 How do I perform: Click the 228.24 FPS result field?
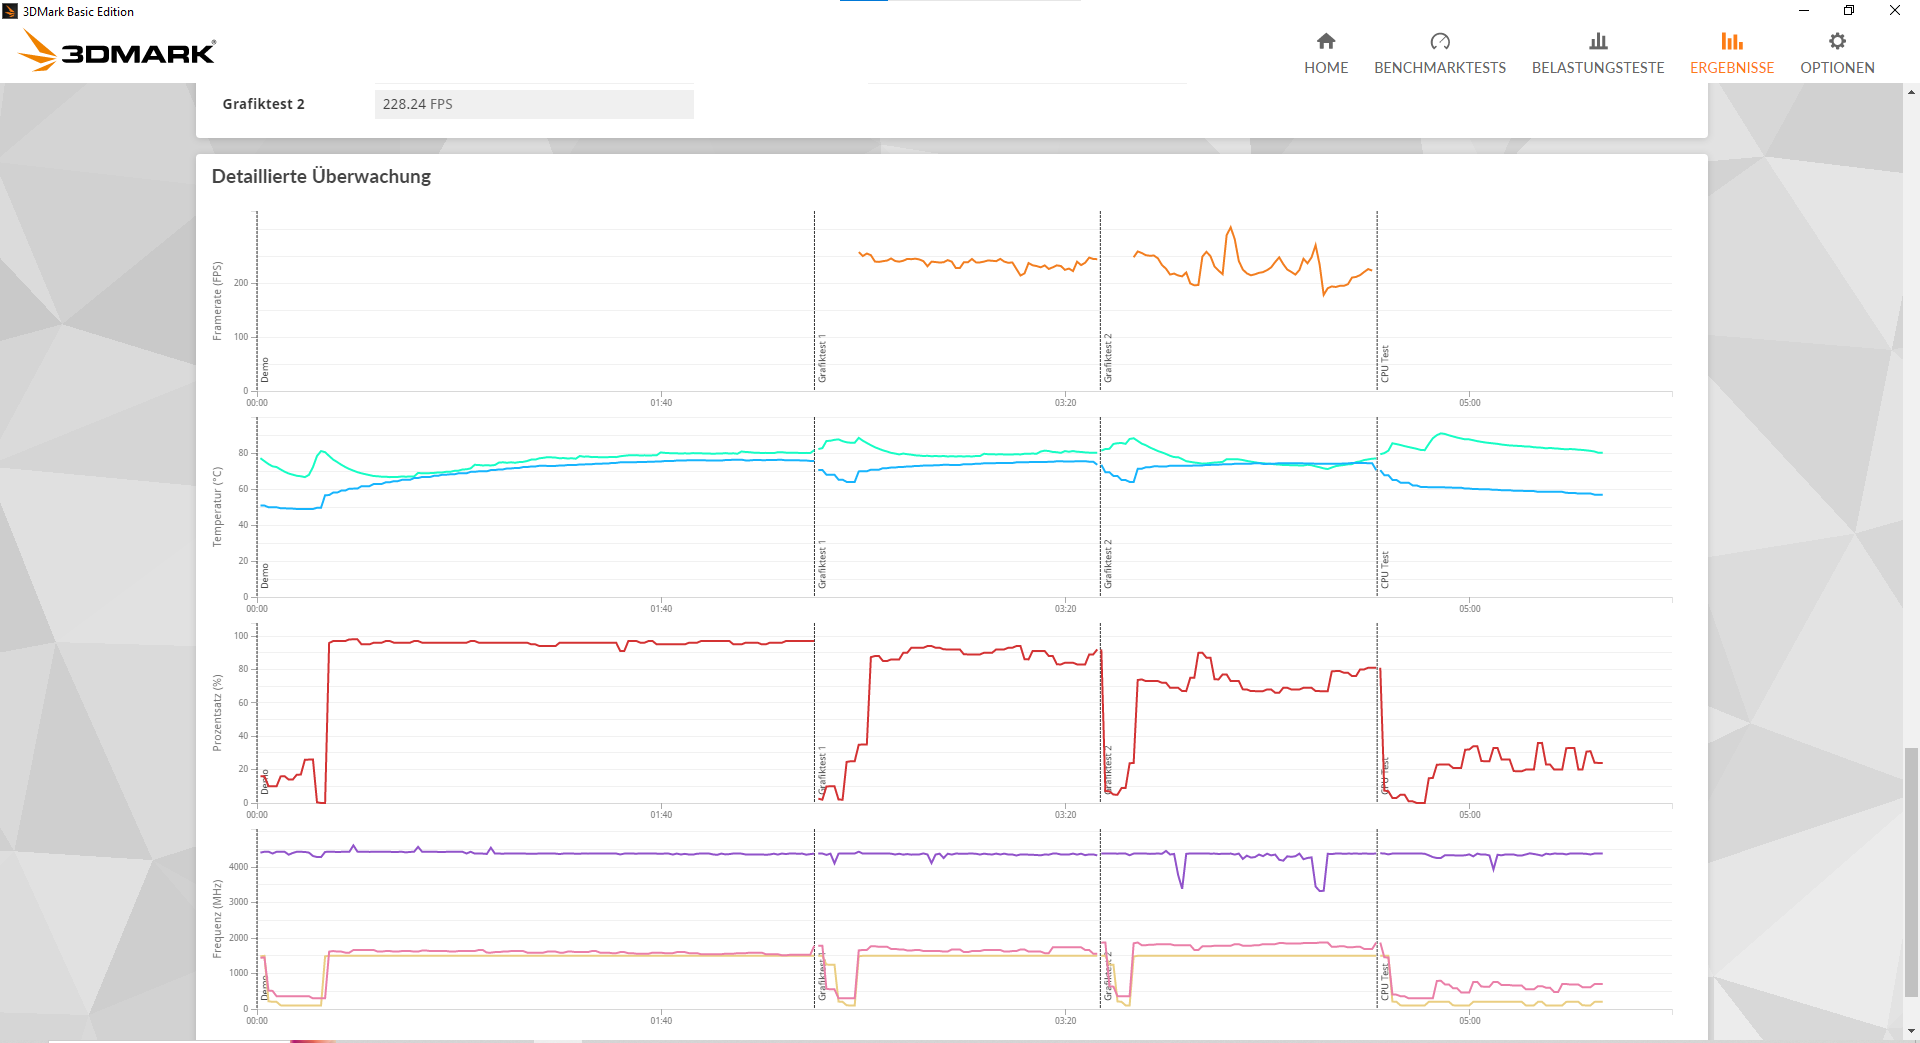point(534,104)
